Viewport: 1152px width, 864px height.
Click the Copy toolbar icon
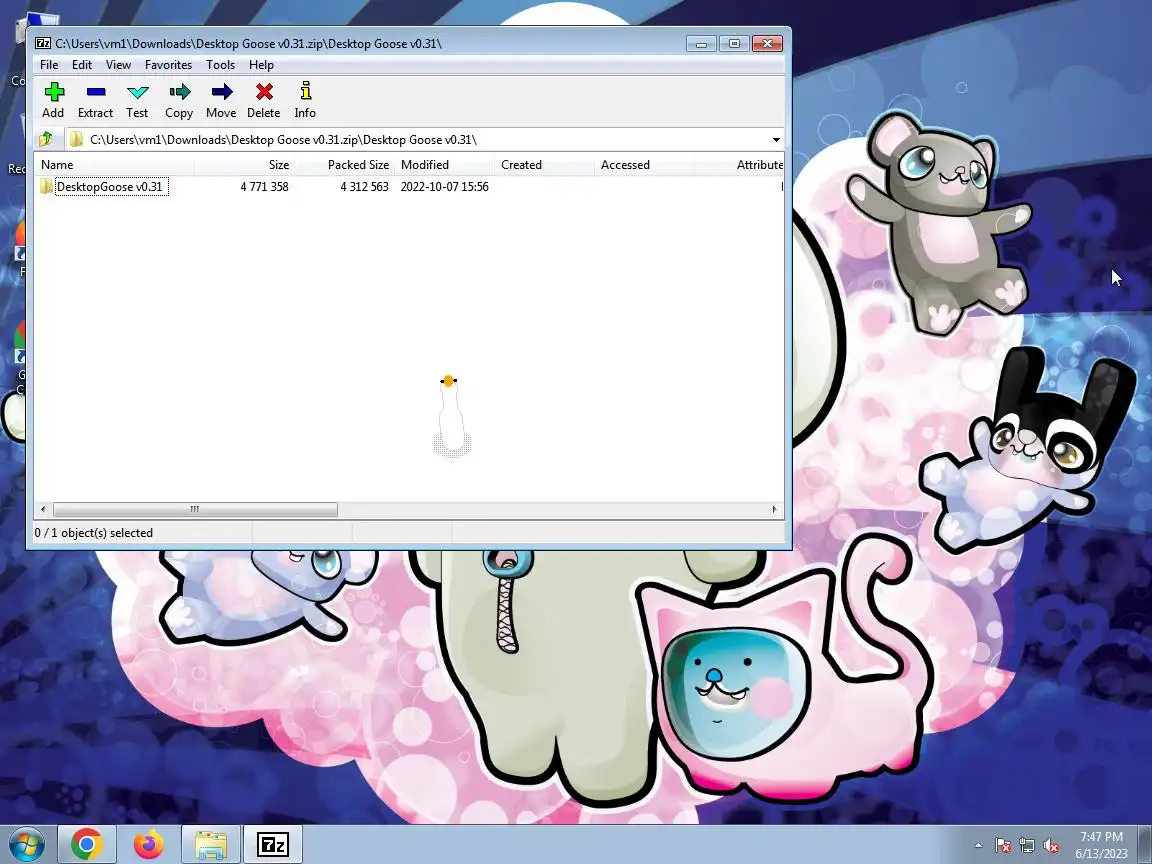click(x=179, y=100)
